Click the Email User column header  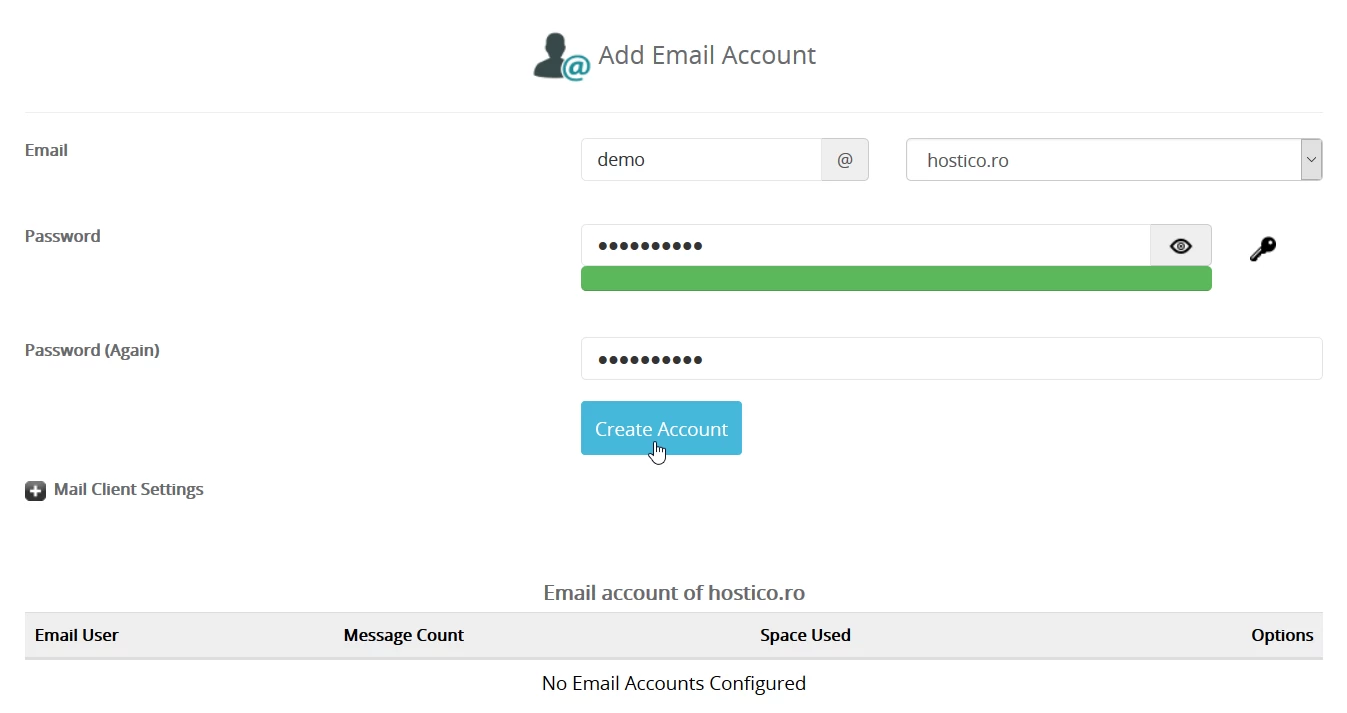(76, 635)
